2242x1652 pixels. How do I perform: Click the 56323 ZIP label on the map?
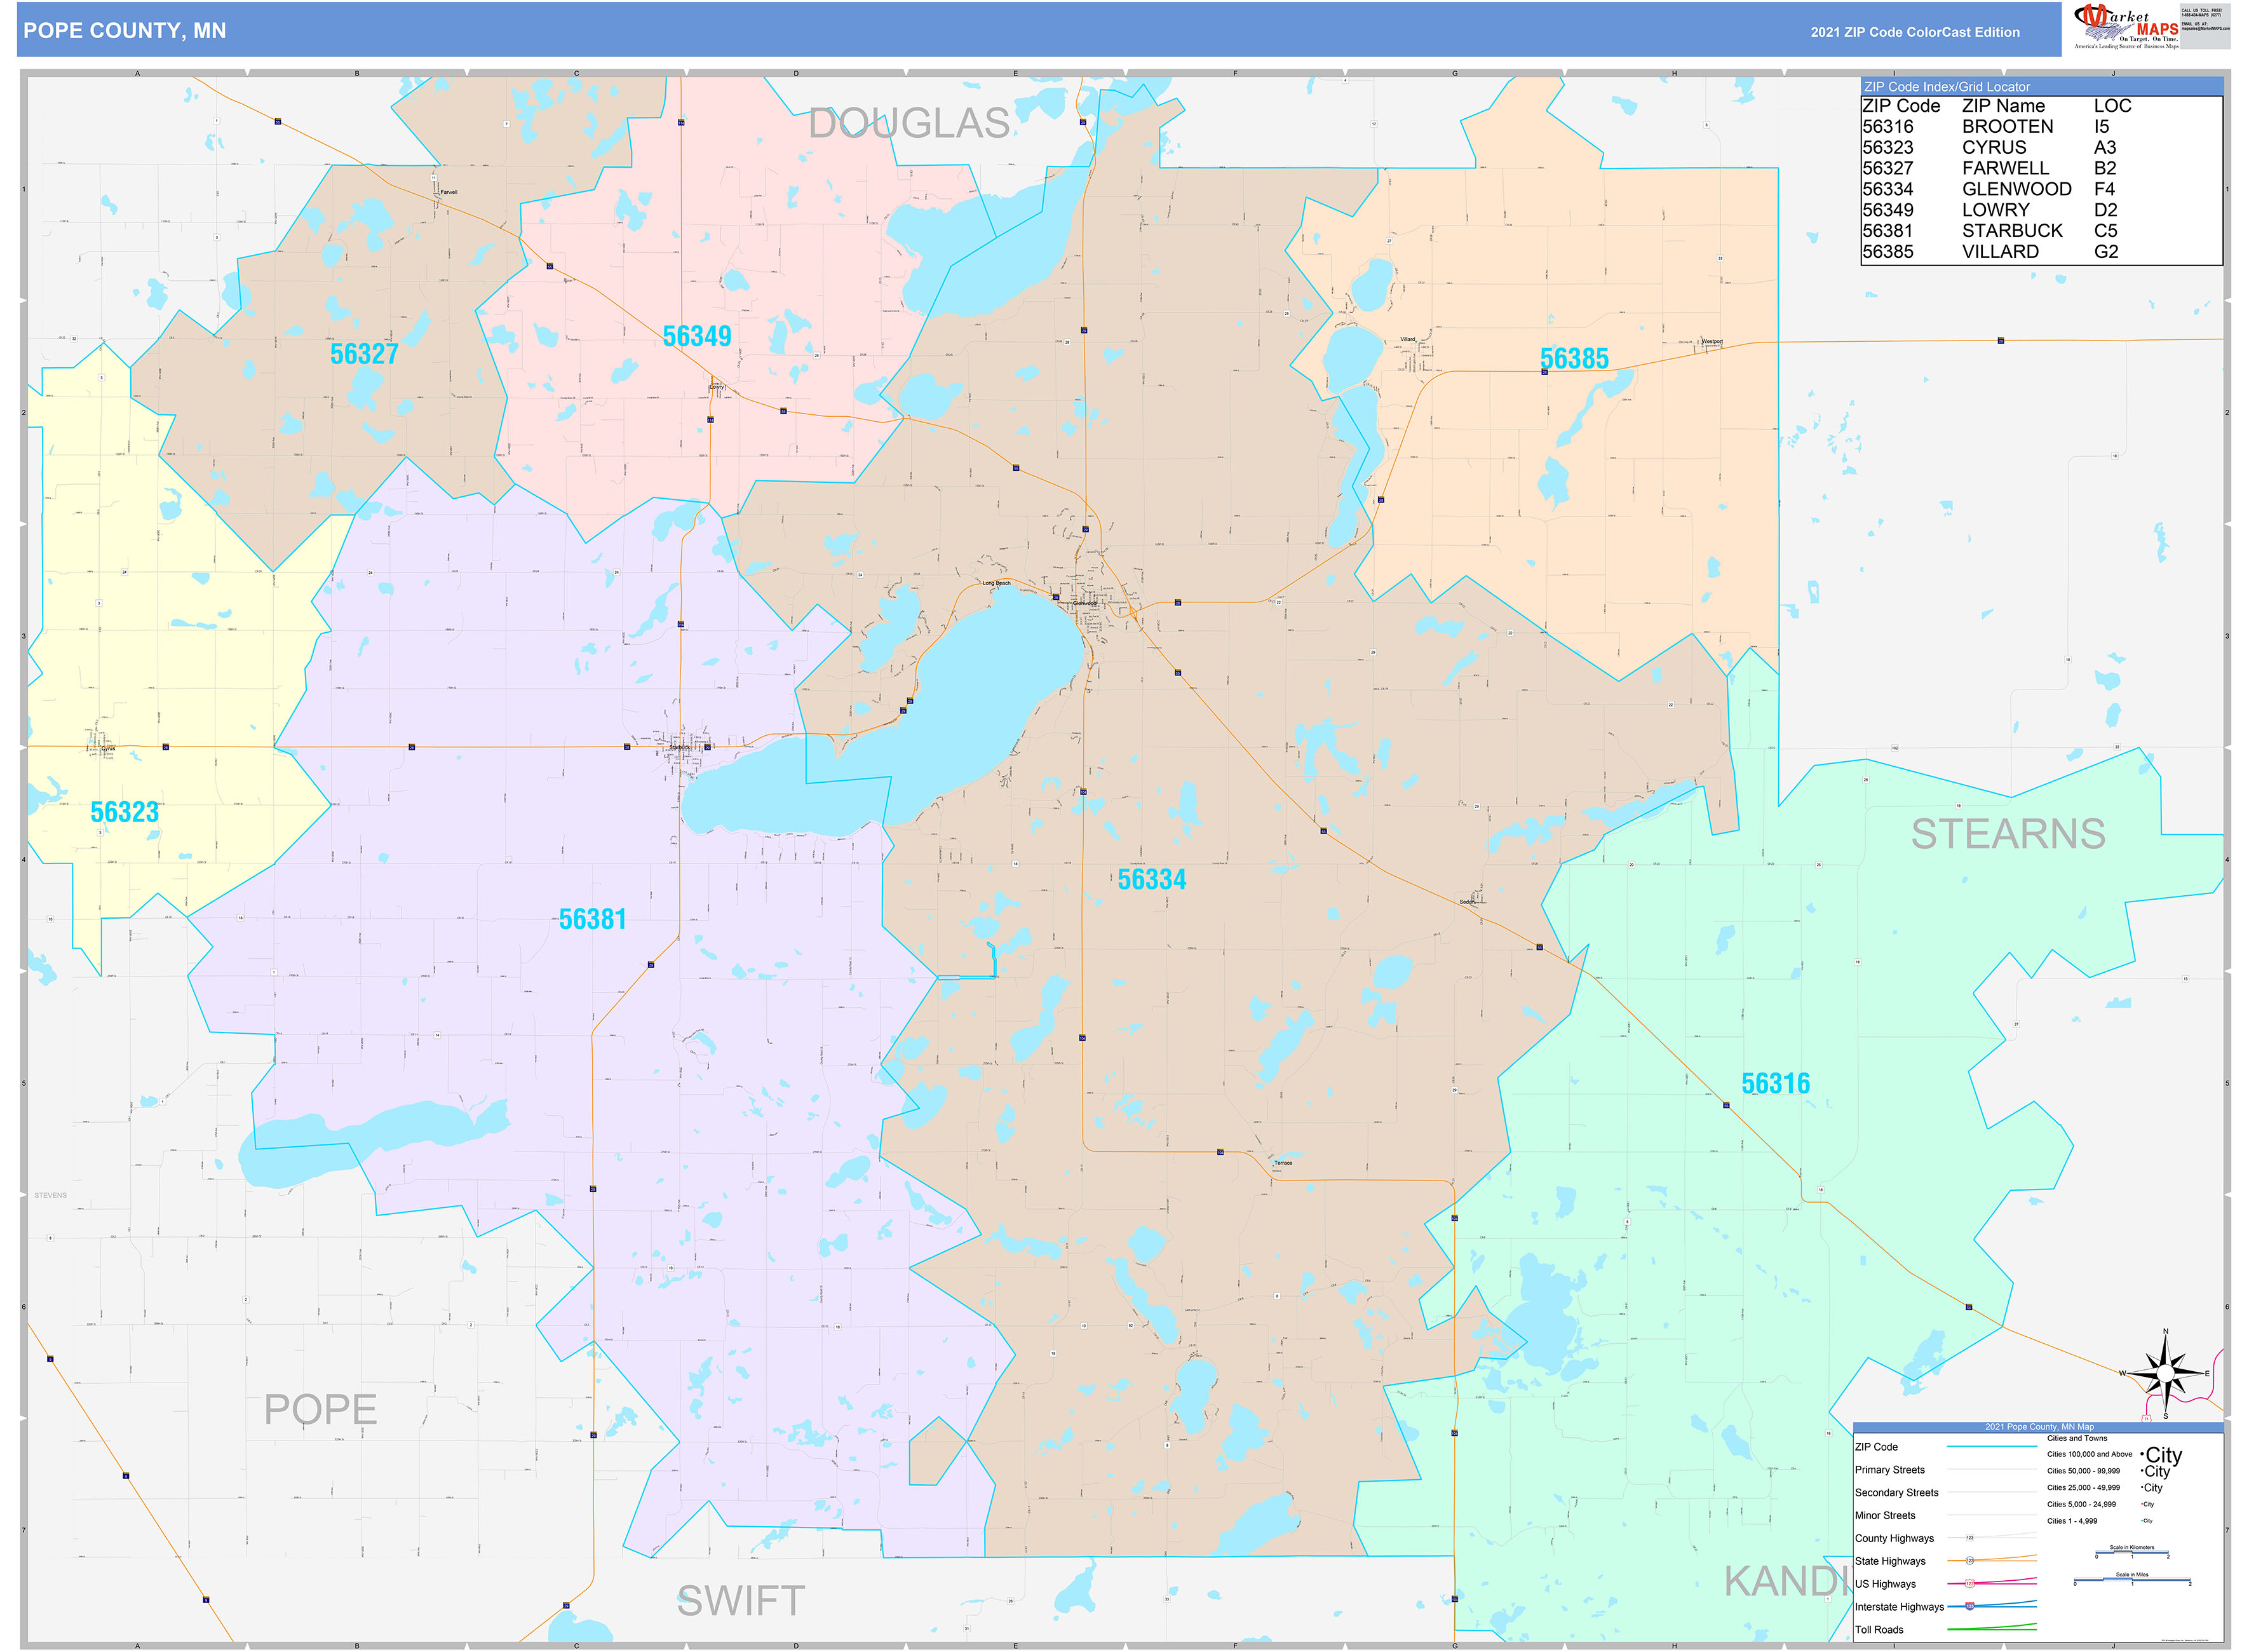pyautogui.click(x=124, y=812)
